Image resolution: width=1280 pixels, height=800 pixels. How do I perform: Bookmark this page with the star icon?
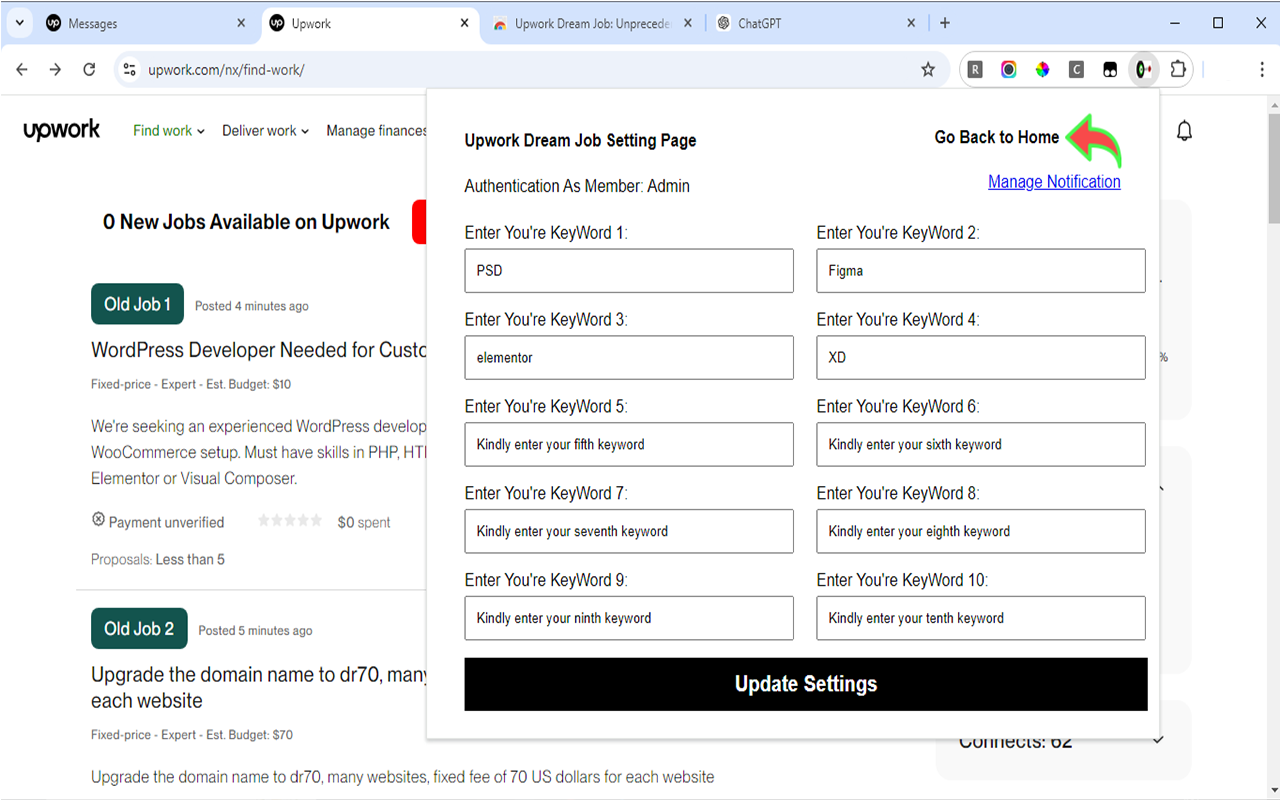[928, 69]
